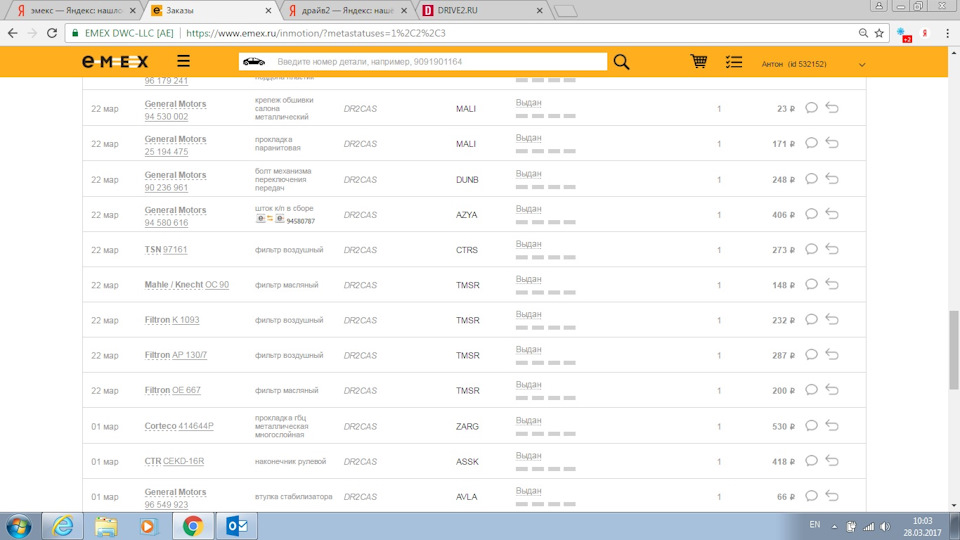The width and height of the screenshot is (960, 540).
Task: Click the volume icon in system tray
Action: [x=885, y=527]
